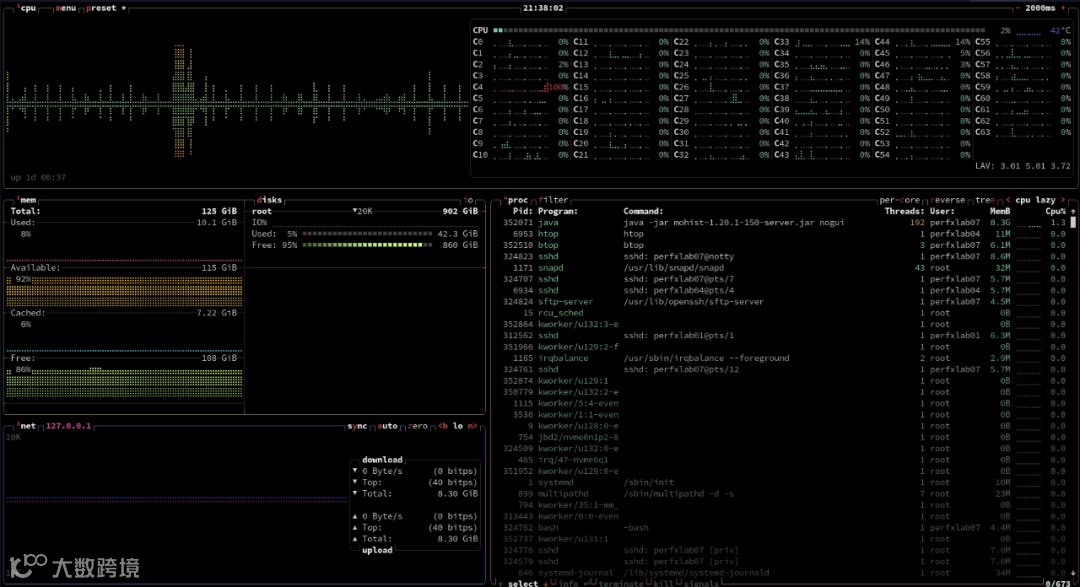Click right arrow beside cpu lazy sort
This screenshot has height=587, width=1080.
1064,200
